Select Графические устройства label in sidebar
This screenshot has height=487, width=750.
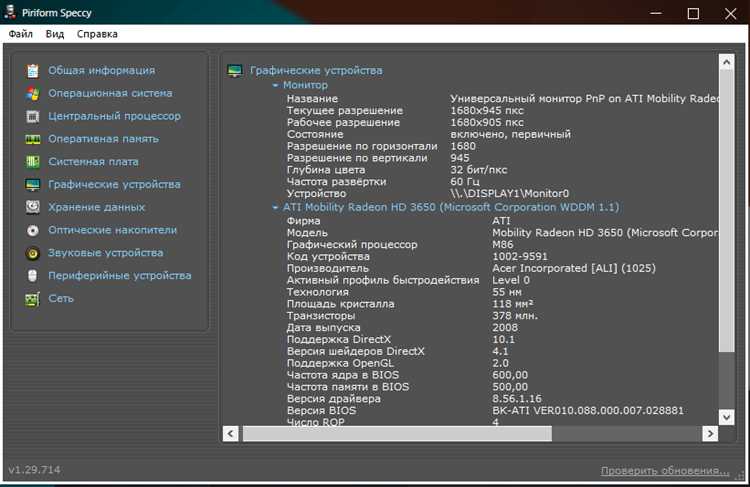pos(114,184)
